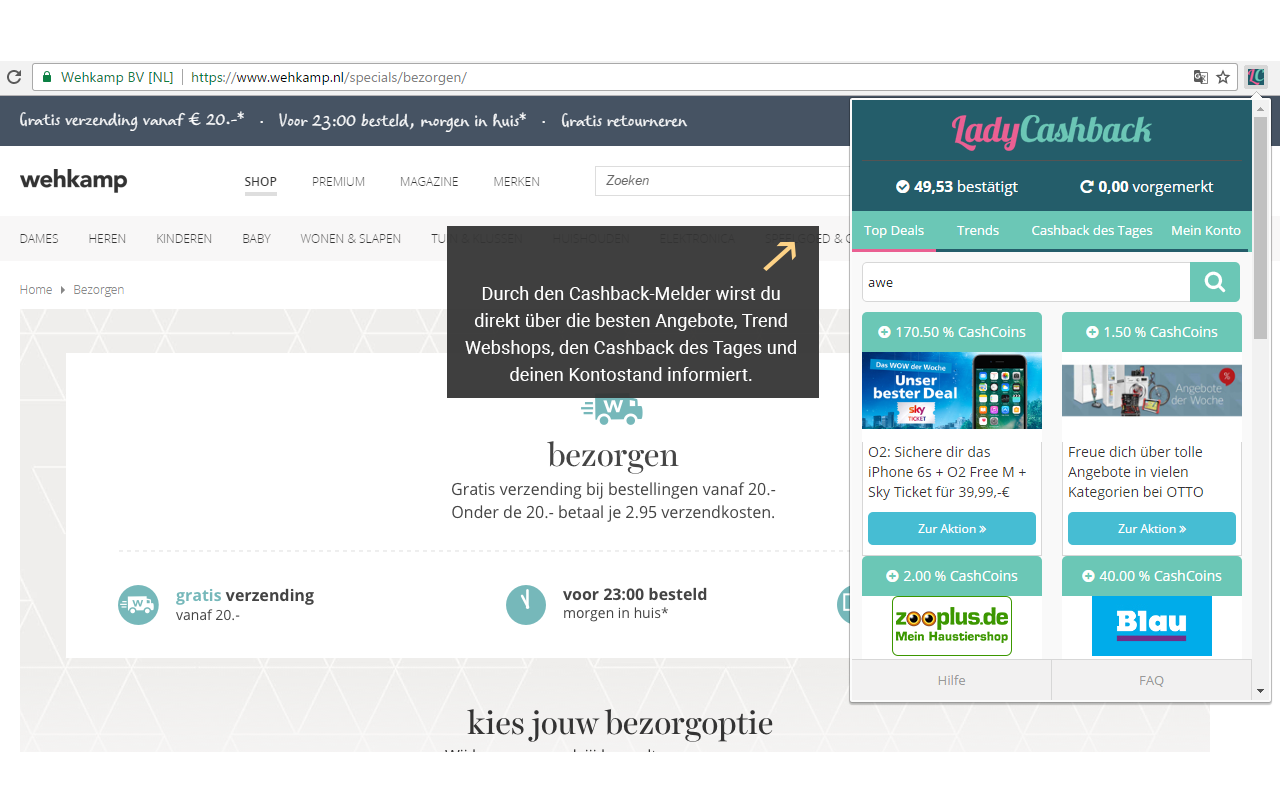
Task: Click the delivery truck icon for gratis verzending
Action: click(x=138, y=605)
